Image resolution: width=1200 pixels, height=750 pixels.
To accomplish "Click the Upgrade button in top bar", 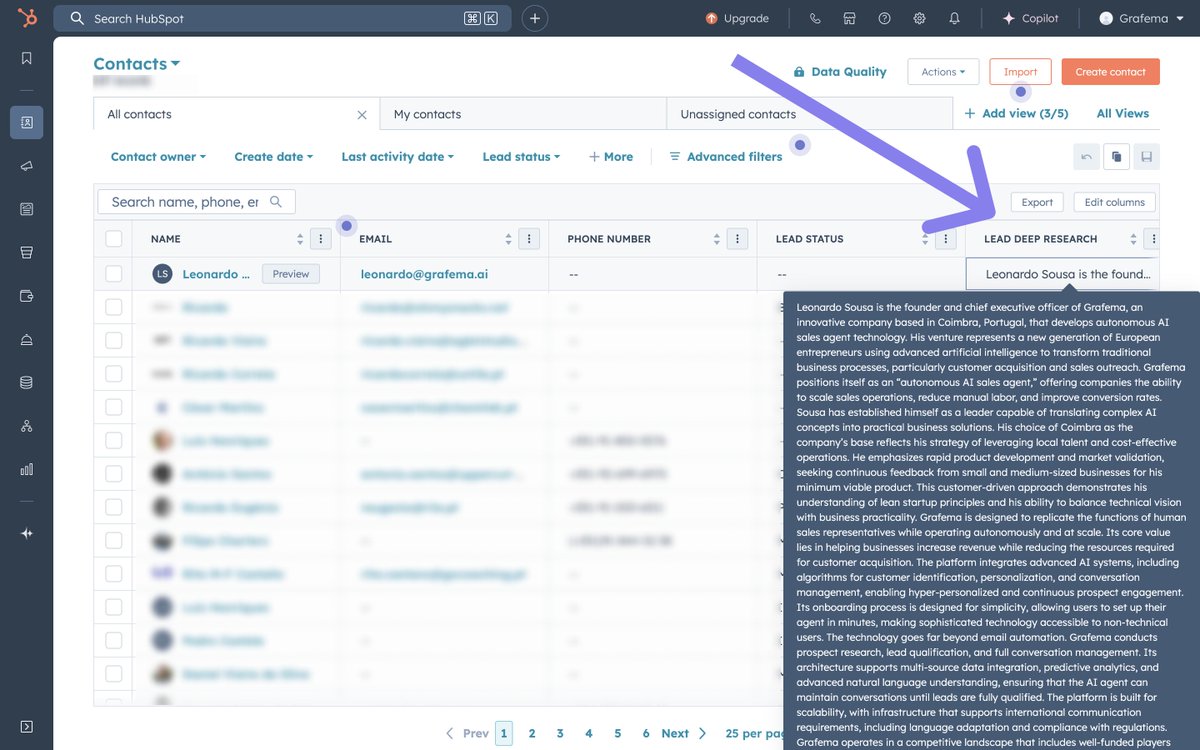I will coord(737,18).
